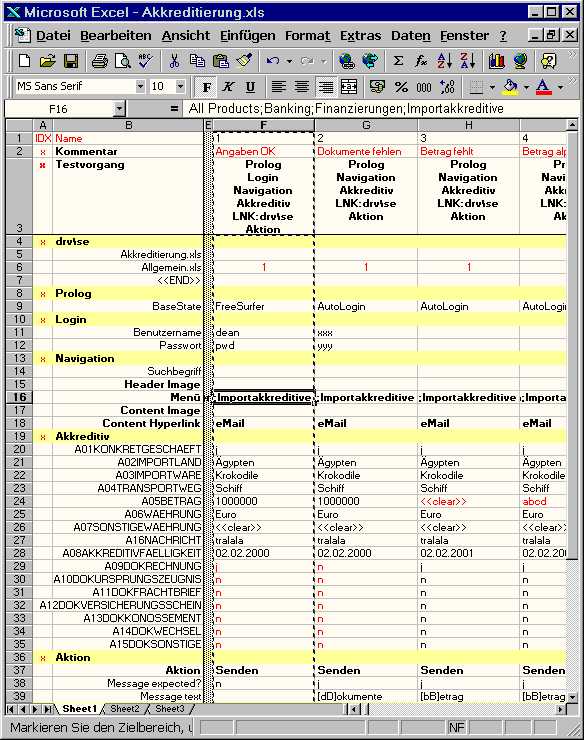Print the sheet with the printer icon
Screen dimensions: 584x740
coord(100,61)
